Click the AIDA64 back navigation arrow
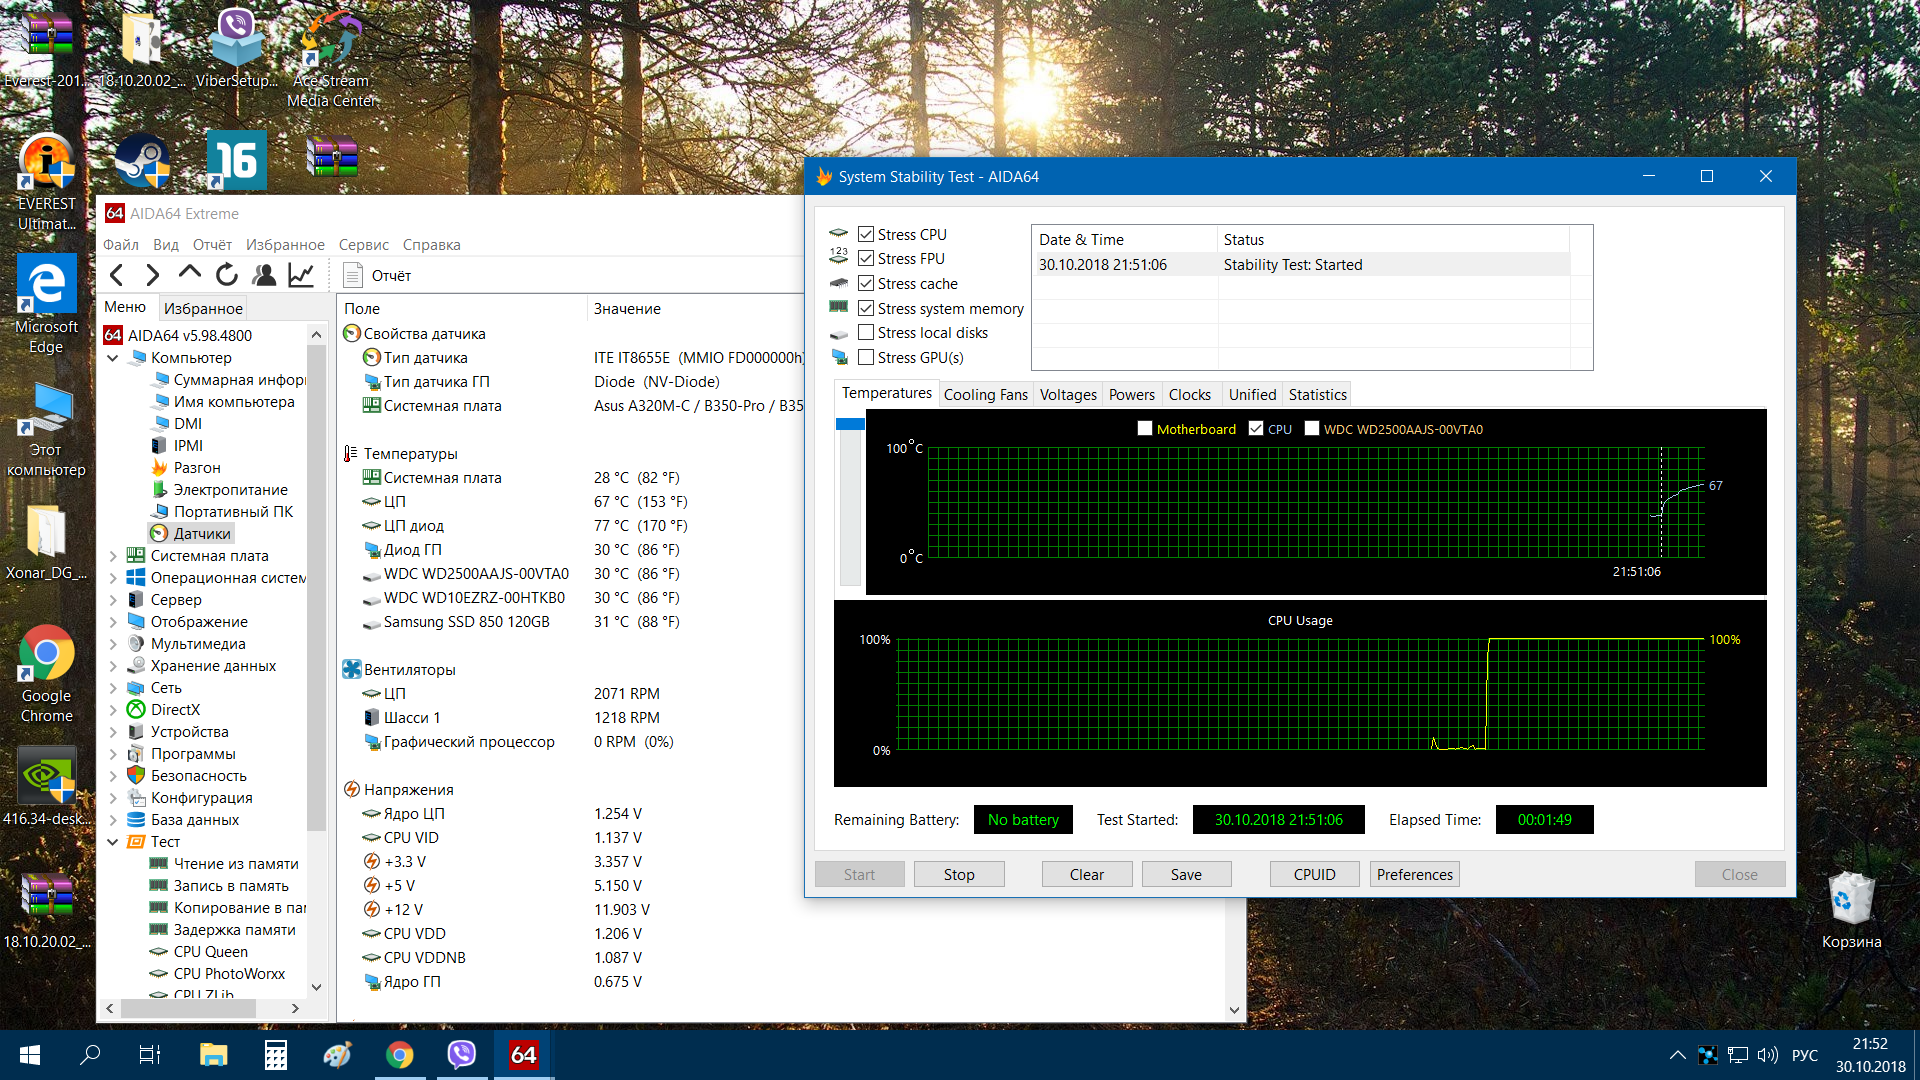The image size is (1920, 1080). (x=117, y=275)
